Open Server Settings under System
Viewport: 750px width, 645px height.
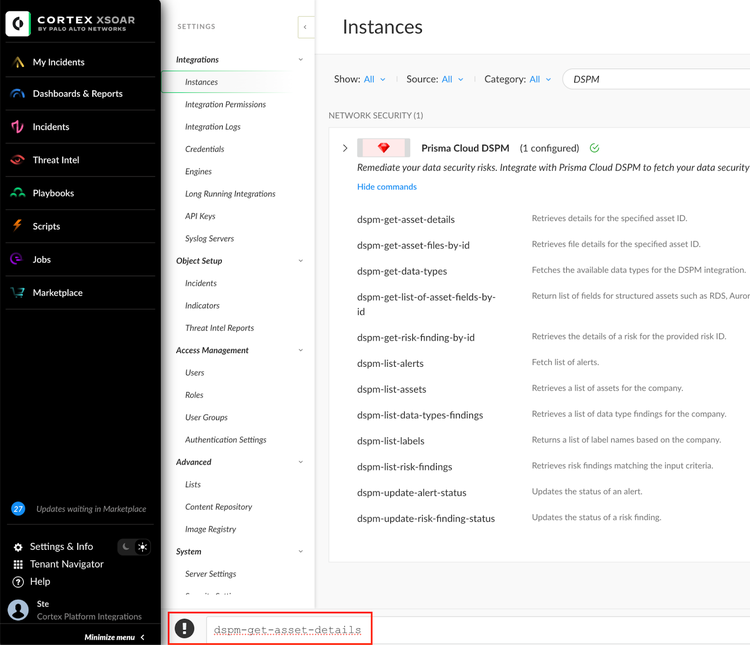click(210, 574)
